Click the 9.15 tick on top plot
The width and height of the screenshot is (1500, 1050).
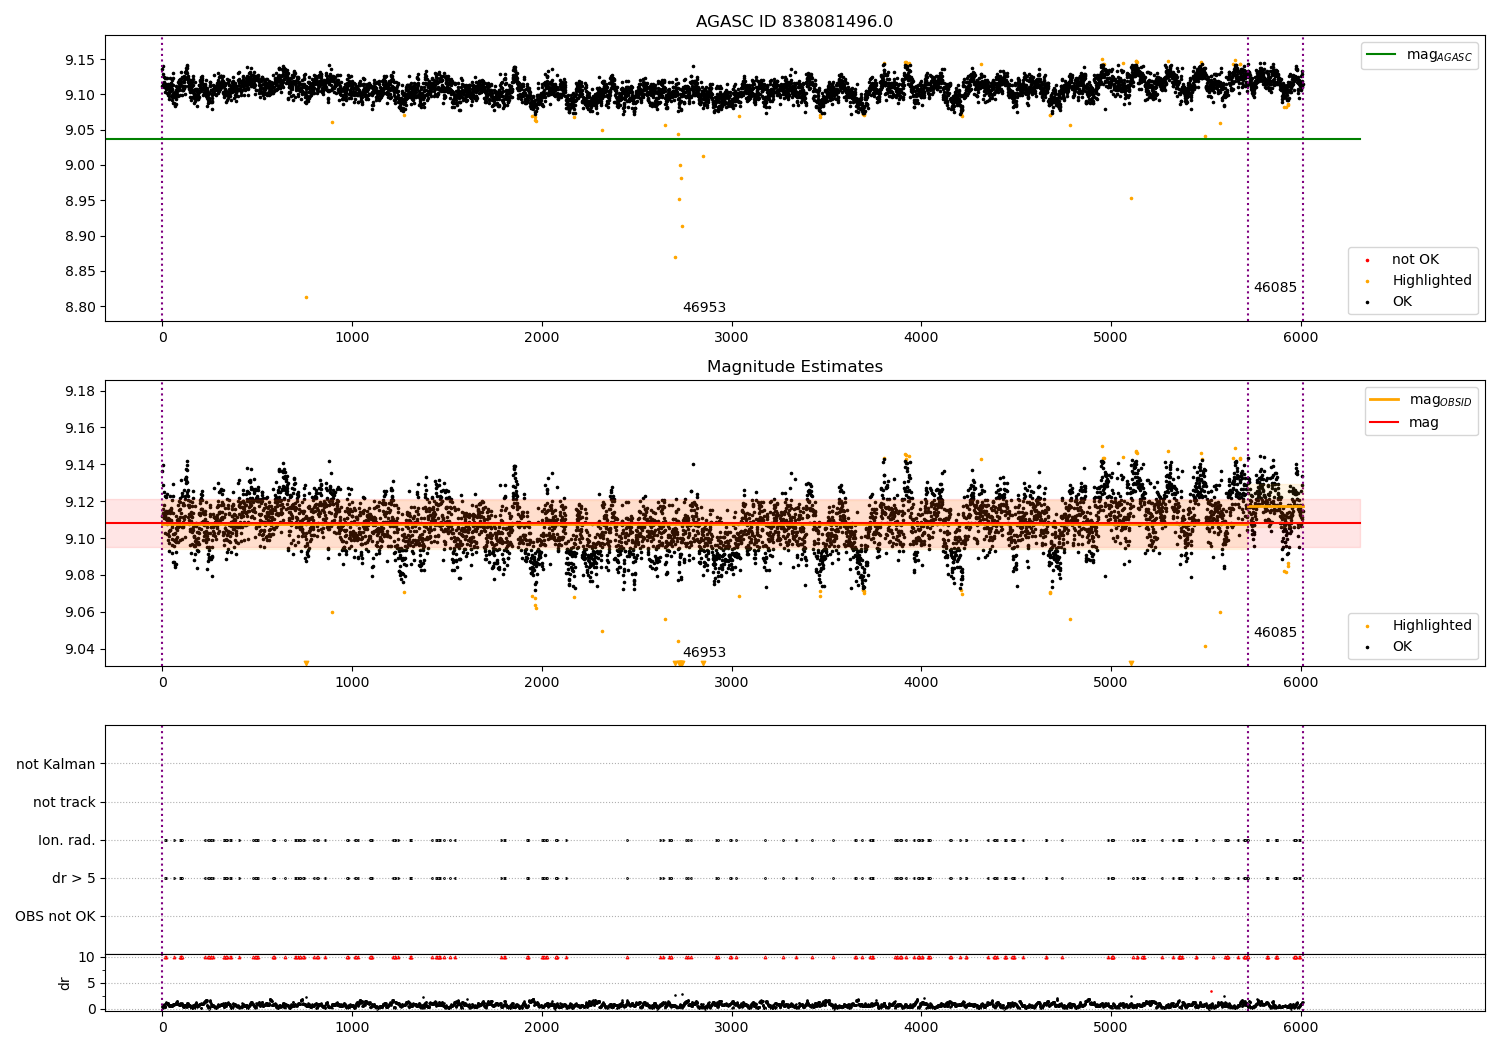click(78, 61)
